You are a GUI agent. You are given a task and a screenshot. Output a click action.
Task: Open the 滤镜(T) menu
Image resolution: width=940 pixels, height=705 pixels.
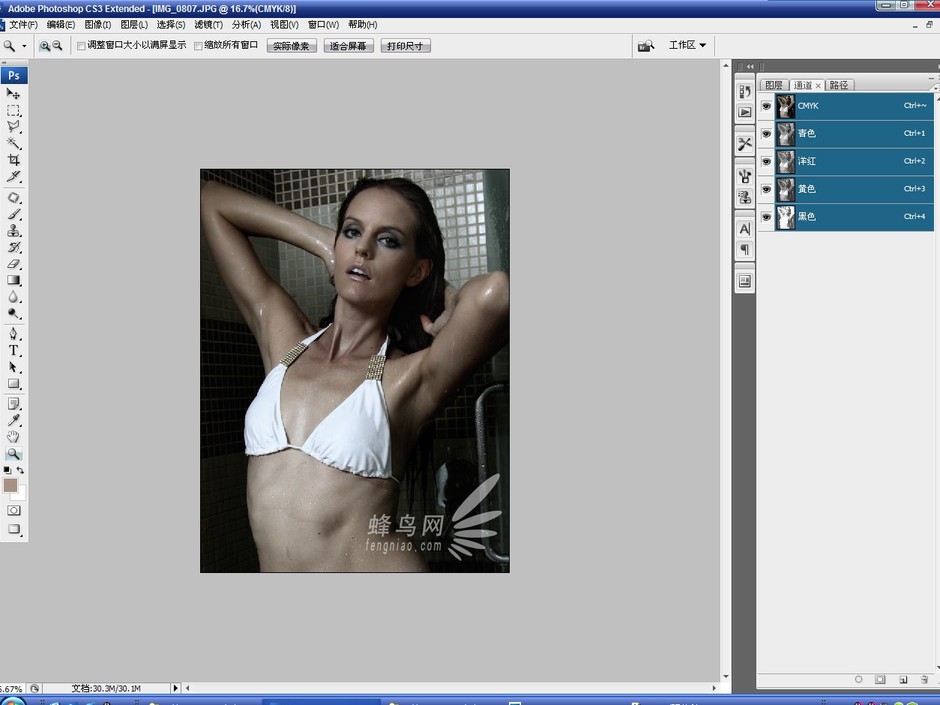pos(209,25)
